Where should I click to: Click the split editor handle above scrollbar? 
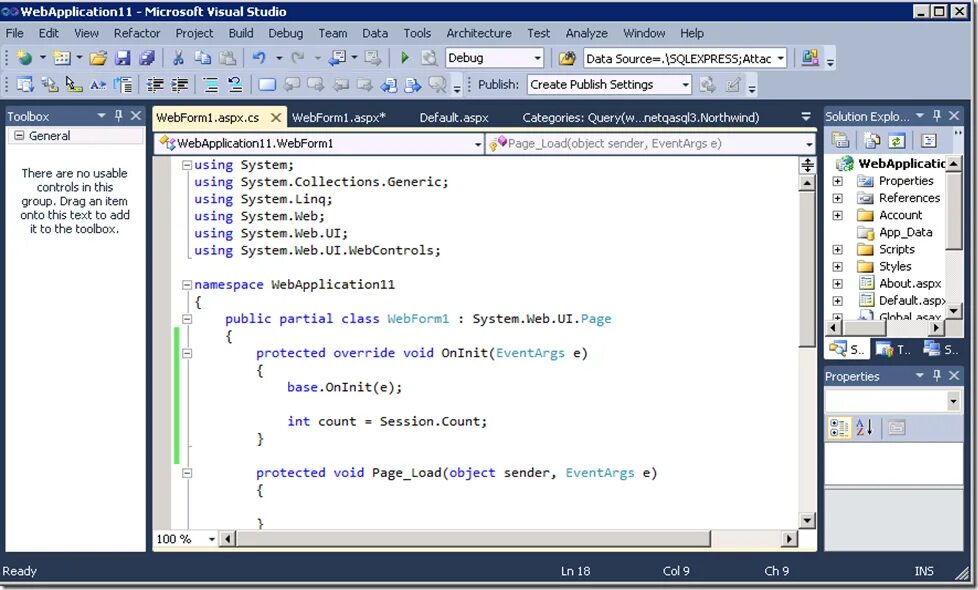pyautogui.click(x=807, y=165)
